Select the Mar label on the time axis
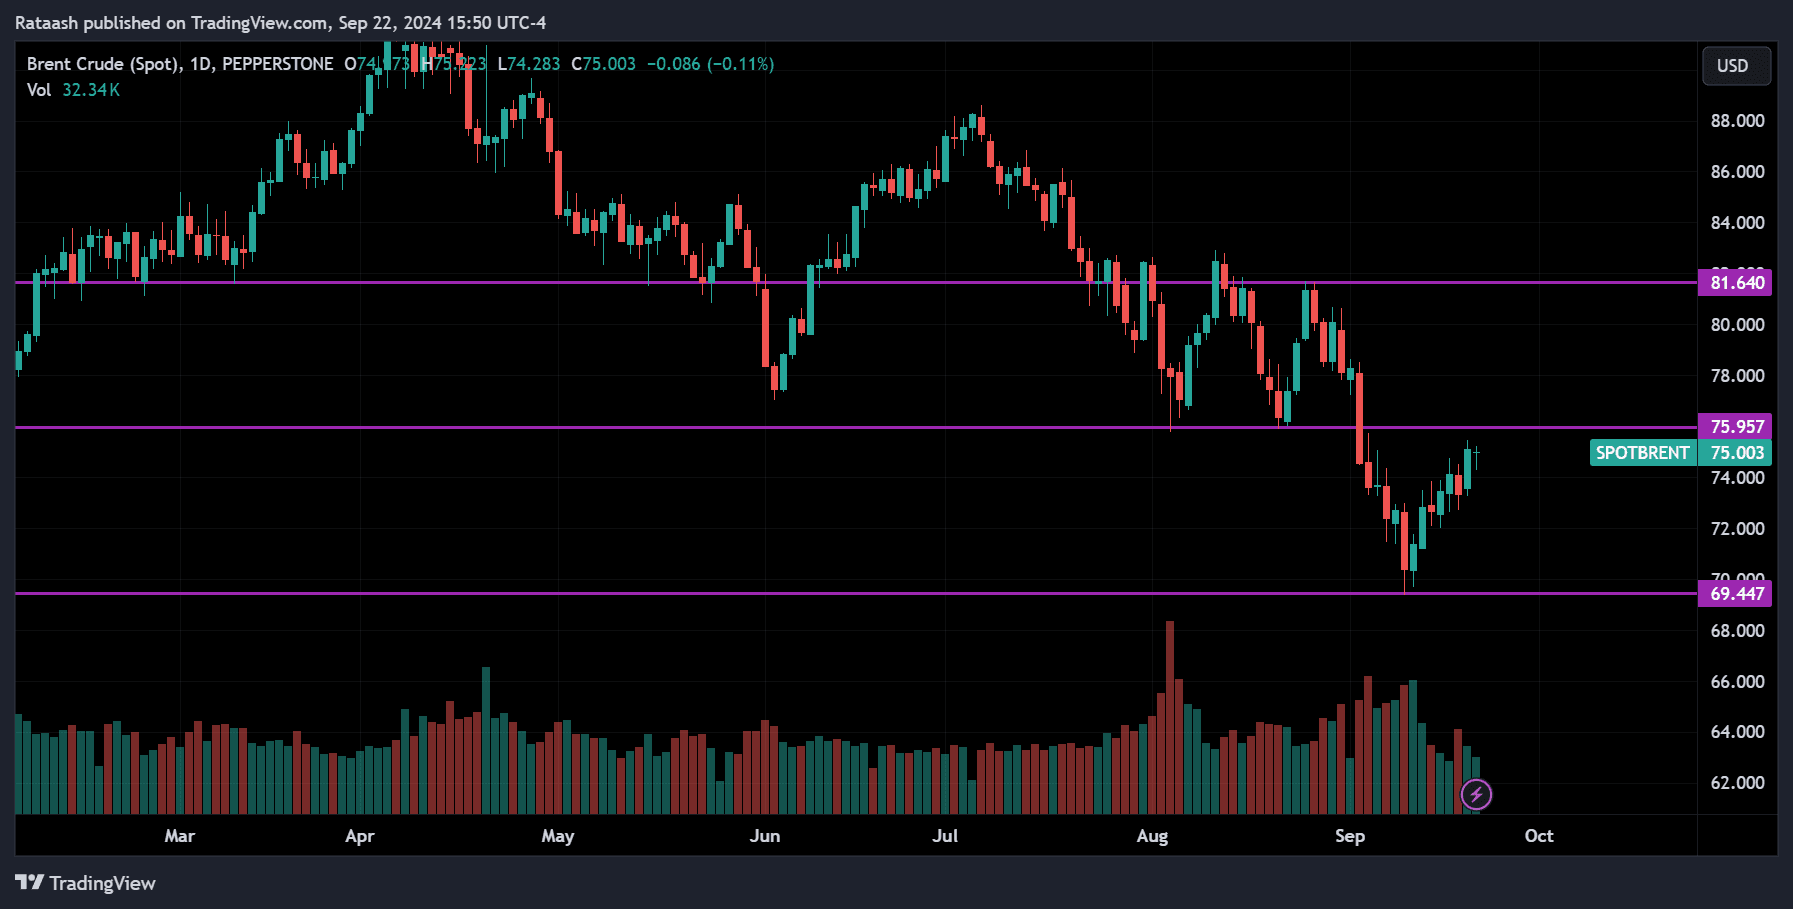The image size is (1793, 909). click(x=179, y=836)
